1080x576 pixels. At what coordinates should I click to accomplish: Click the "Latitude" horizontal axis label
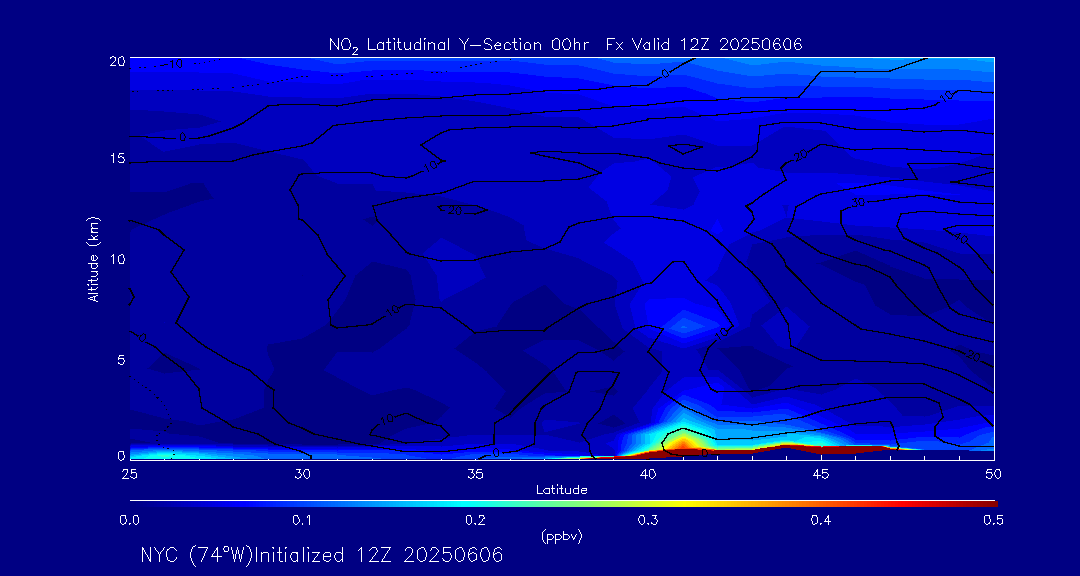pos(561,490)
